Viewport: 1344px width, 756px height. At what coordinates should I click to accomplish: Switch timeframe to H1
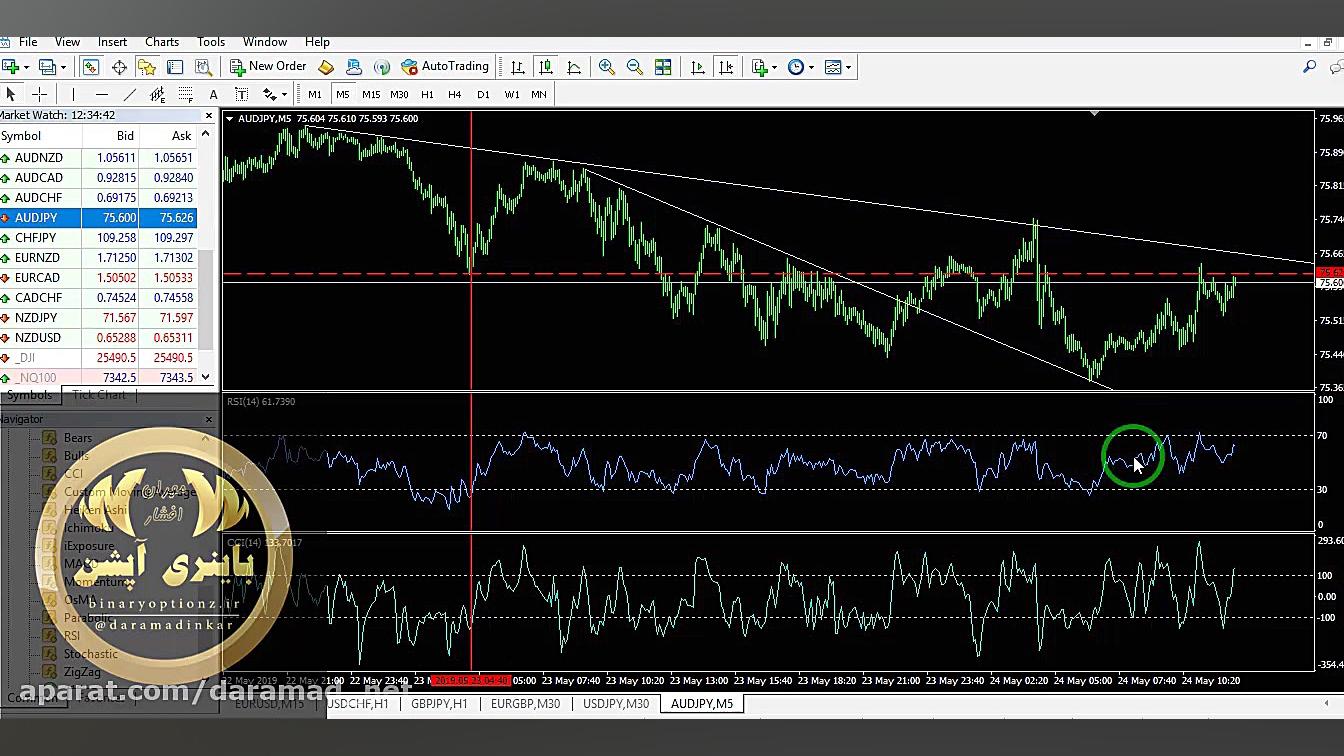427,94
